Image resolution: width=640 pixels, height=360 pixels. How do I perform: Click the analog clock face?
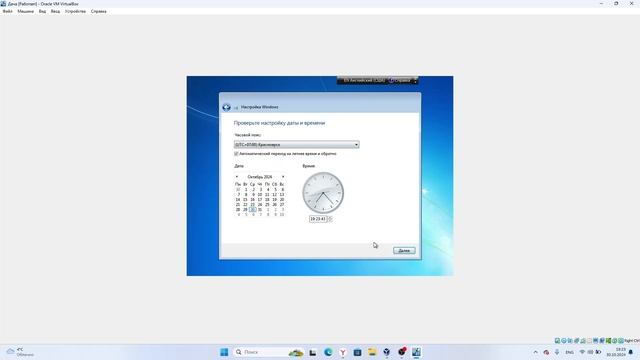point(323,193)
